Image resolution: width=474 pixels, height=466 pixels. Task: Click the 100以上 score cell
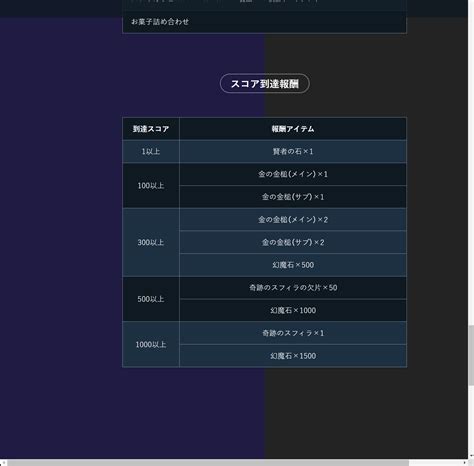click(151, 186)
